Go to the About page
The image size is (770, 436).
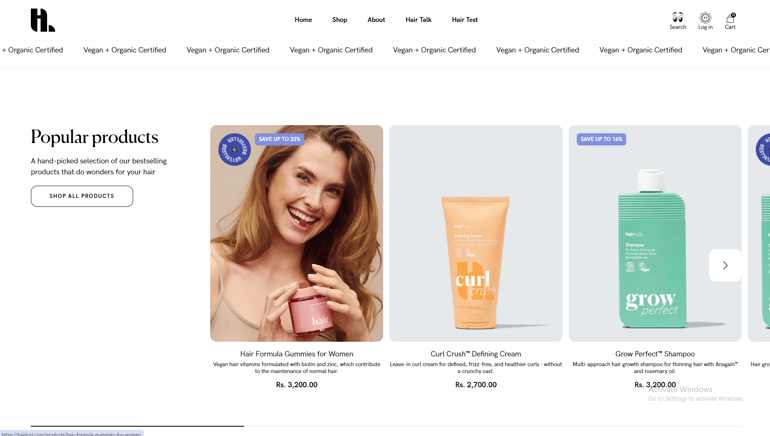coord(376,20)
